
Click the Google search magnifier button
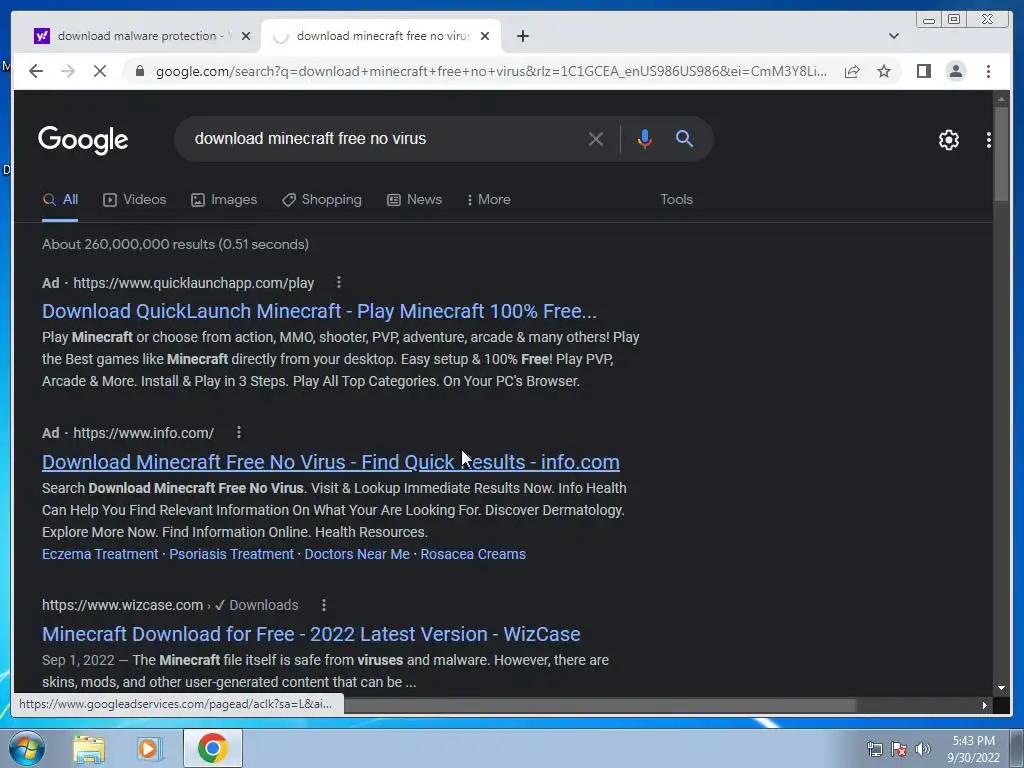(684, 138)
